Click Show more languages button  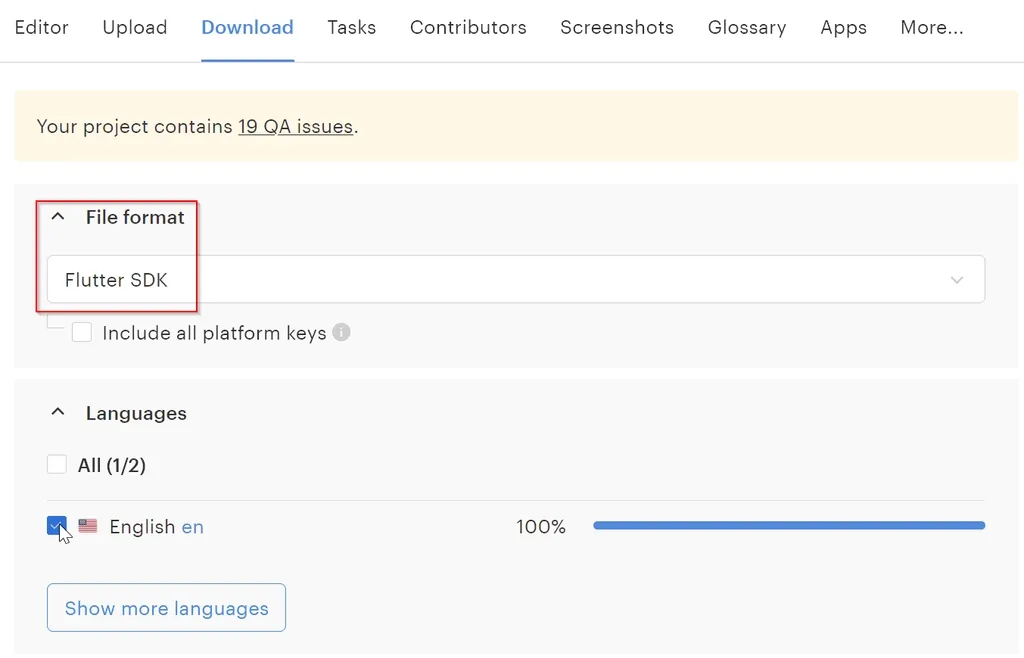point(166,608)
